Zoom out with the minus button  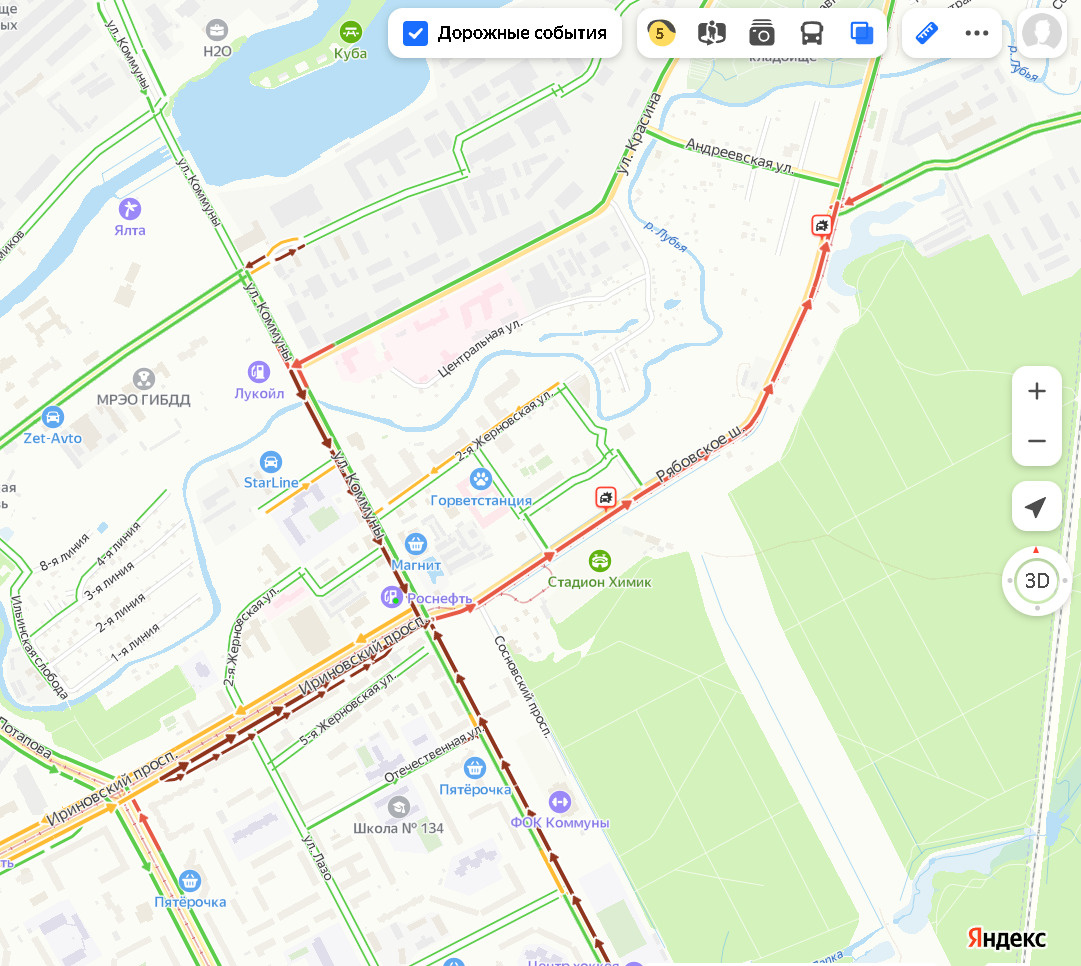tap(1036, 441)
